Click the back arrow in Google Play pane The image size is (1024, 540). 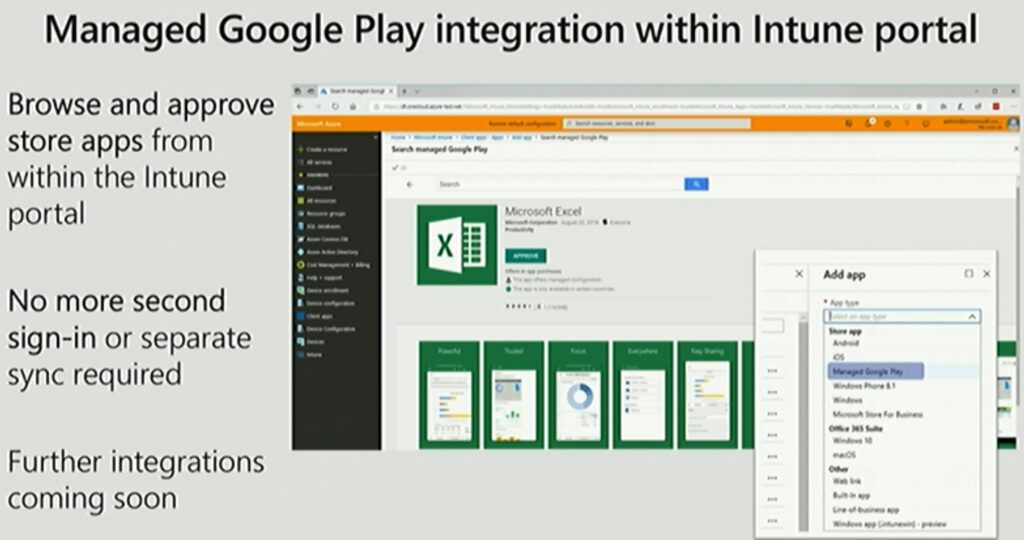point(410,185)
